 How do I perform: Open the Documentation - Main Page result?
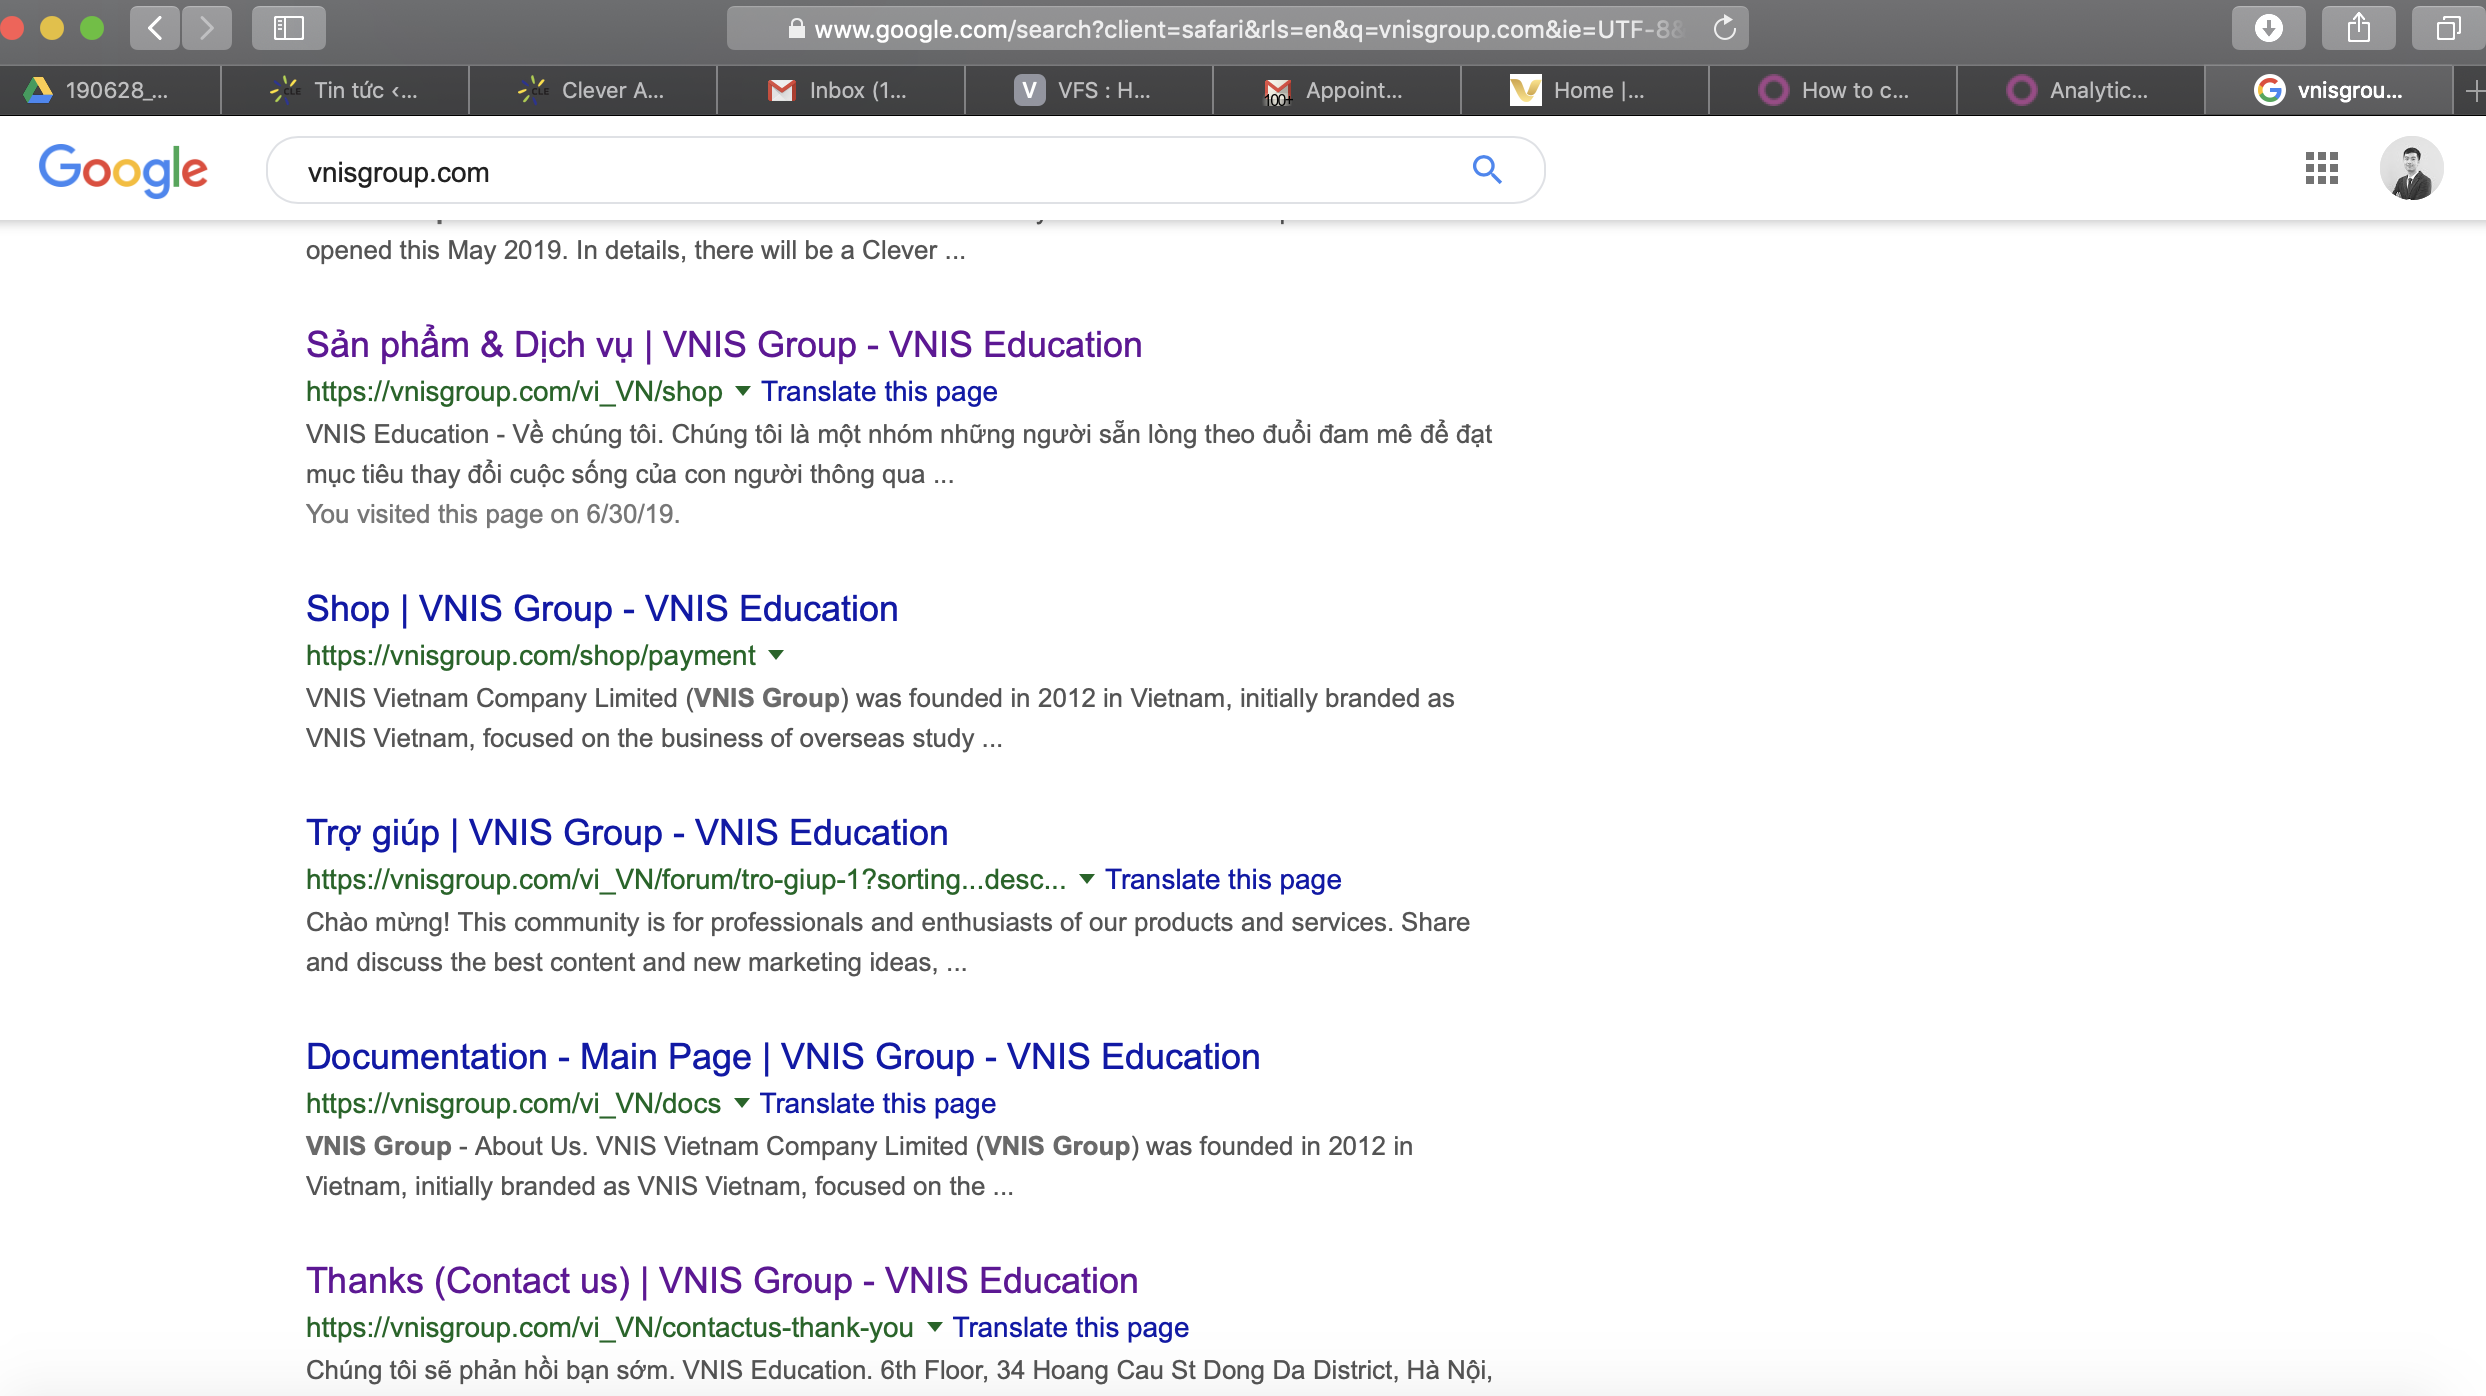(x=782, y=1057)
